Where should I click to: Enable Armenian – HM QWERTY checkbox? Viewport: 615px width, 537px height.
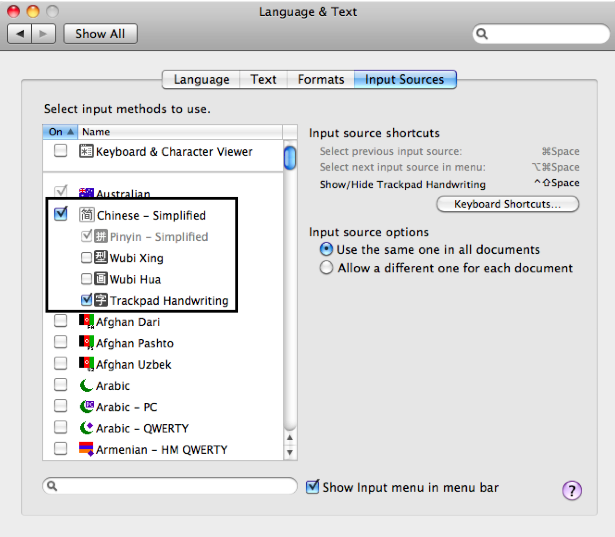[x=60, y=448]
